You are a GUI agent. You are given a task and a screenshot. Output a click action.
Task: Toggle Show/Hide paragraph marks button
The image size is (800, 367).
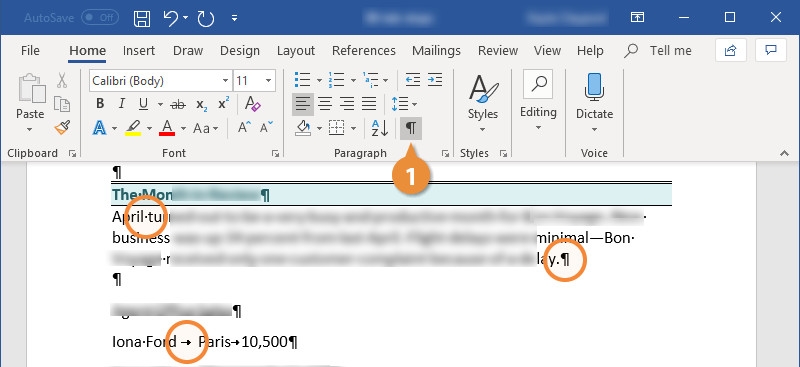pyautogui.click(x=411, y=128)
